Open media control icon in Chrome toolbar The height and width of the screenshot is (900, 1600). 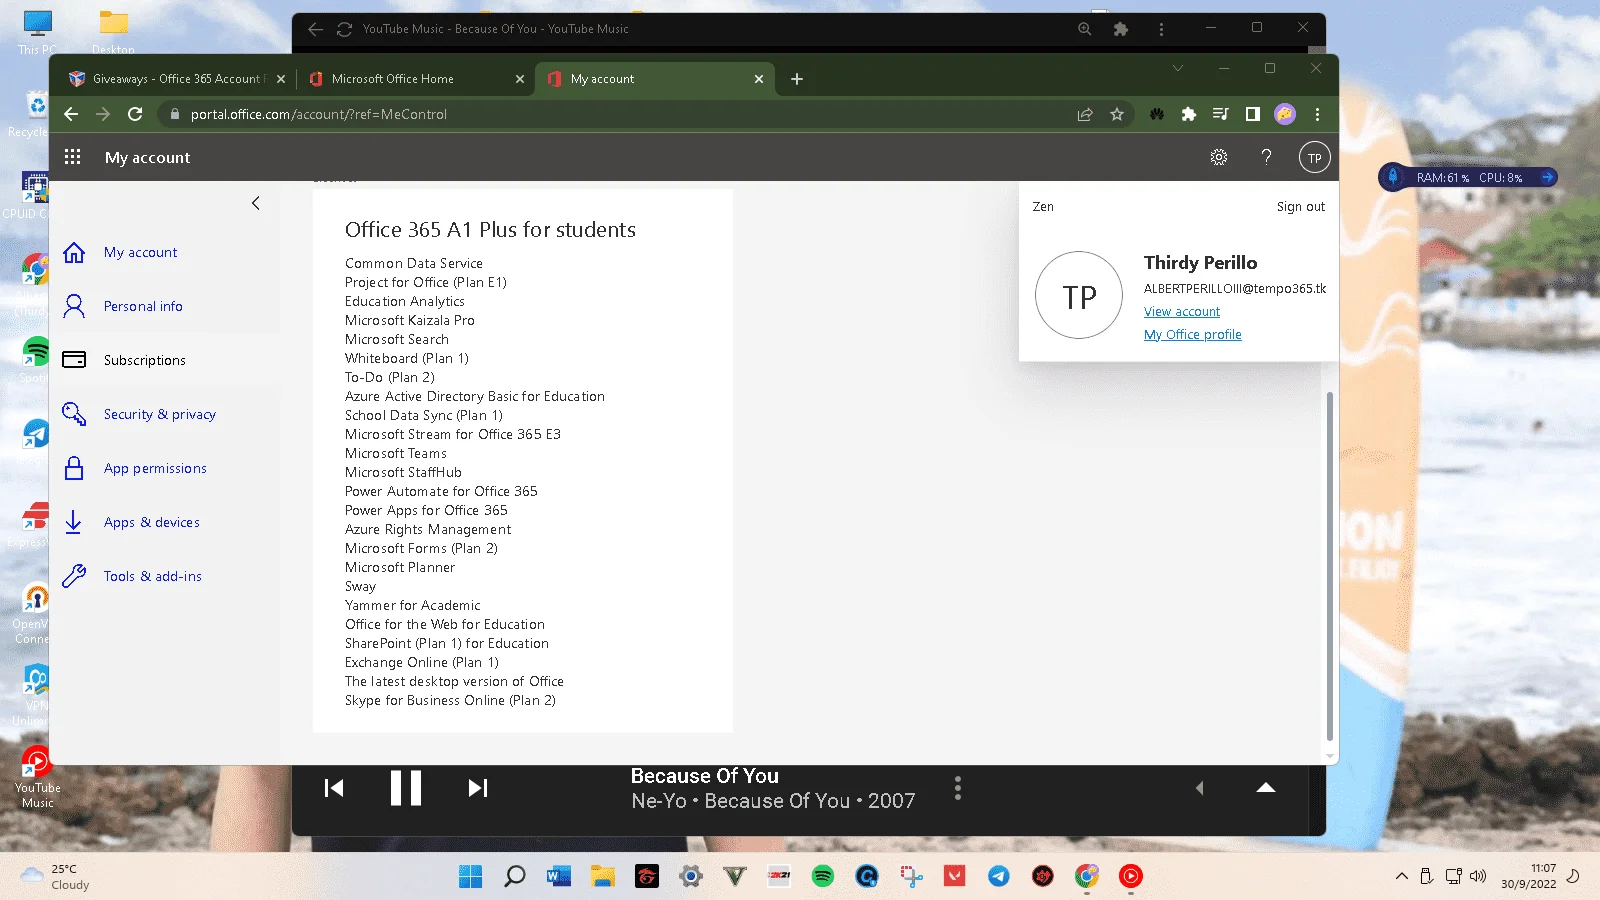1220,114
